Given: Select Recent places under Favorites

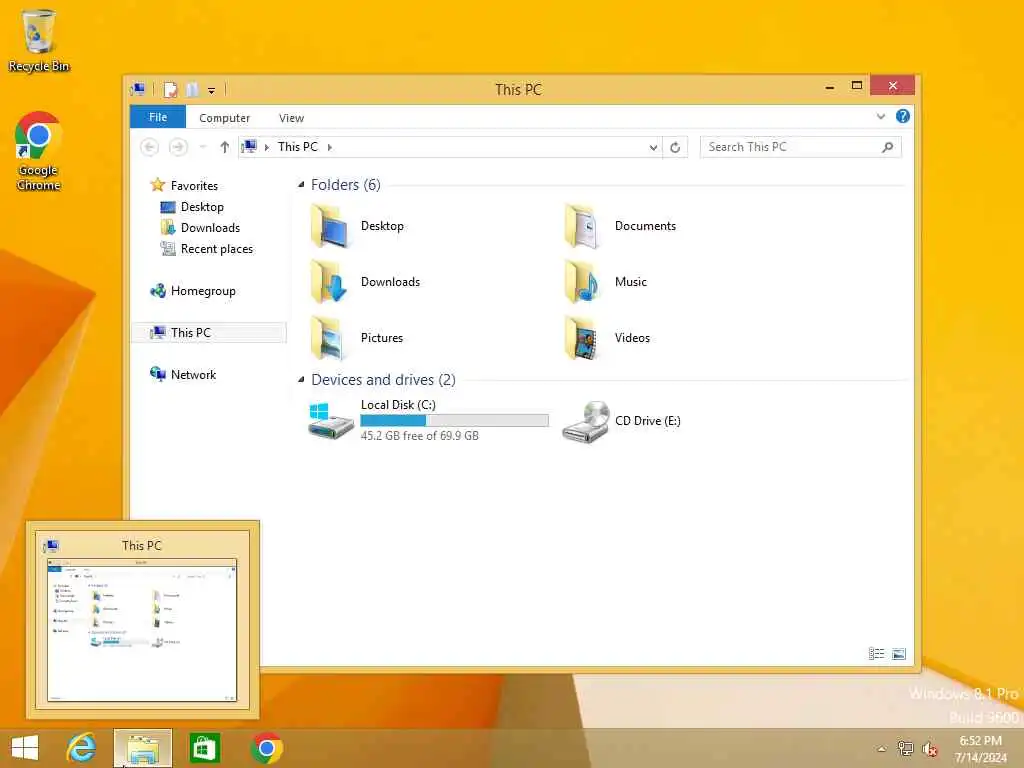Looking at the screenshot, I should pos(206,249).
